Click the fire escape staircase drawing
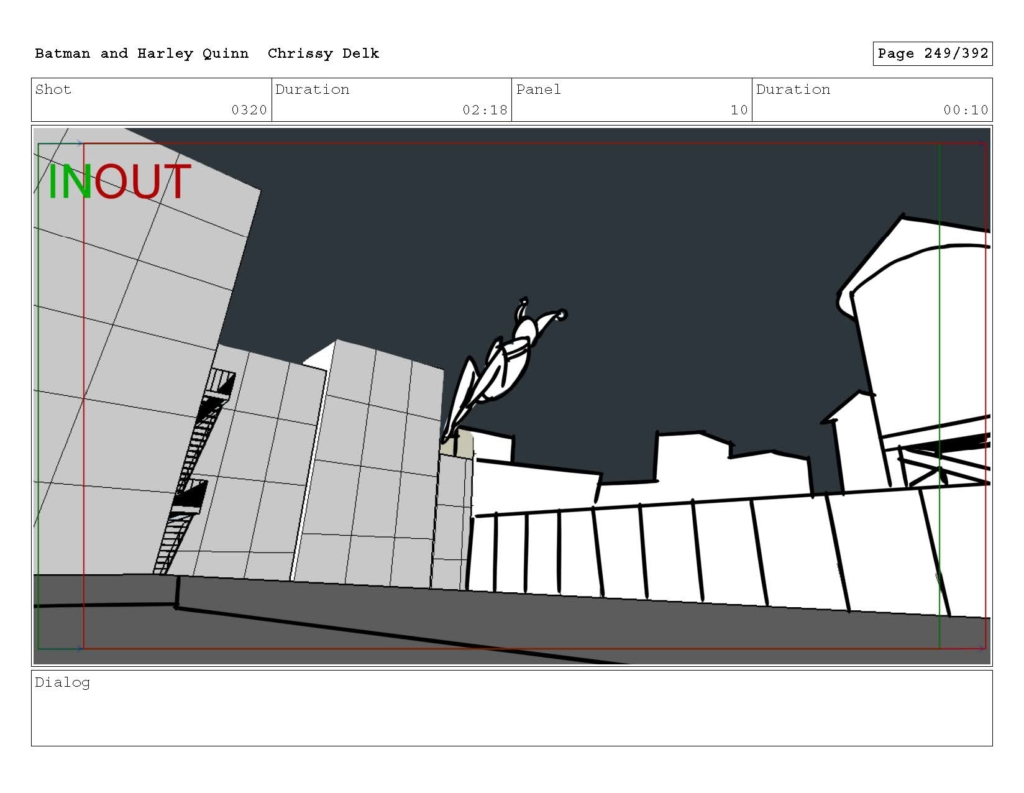Image resolution: width=1024 pixels, height=793 pixels. click(x=195, y=470)
